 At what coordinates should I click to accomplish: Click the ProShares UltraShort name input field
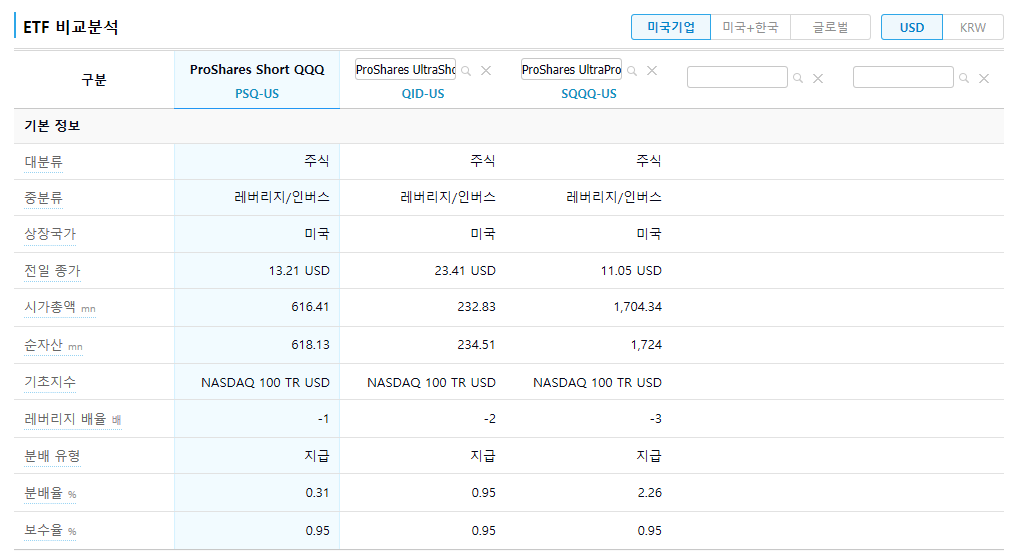point(406,70)
